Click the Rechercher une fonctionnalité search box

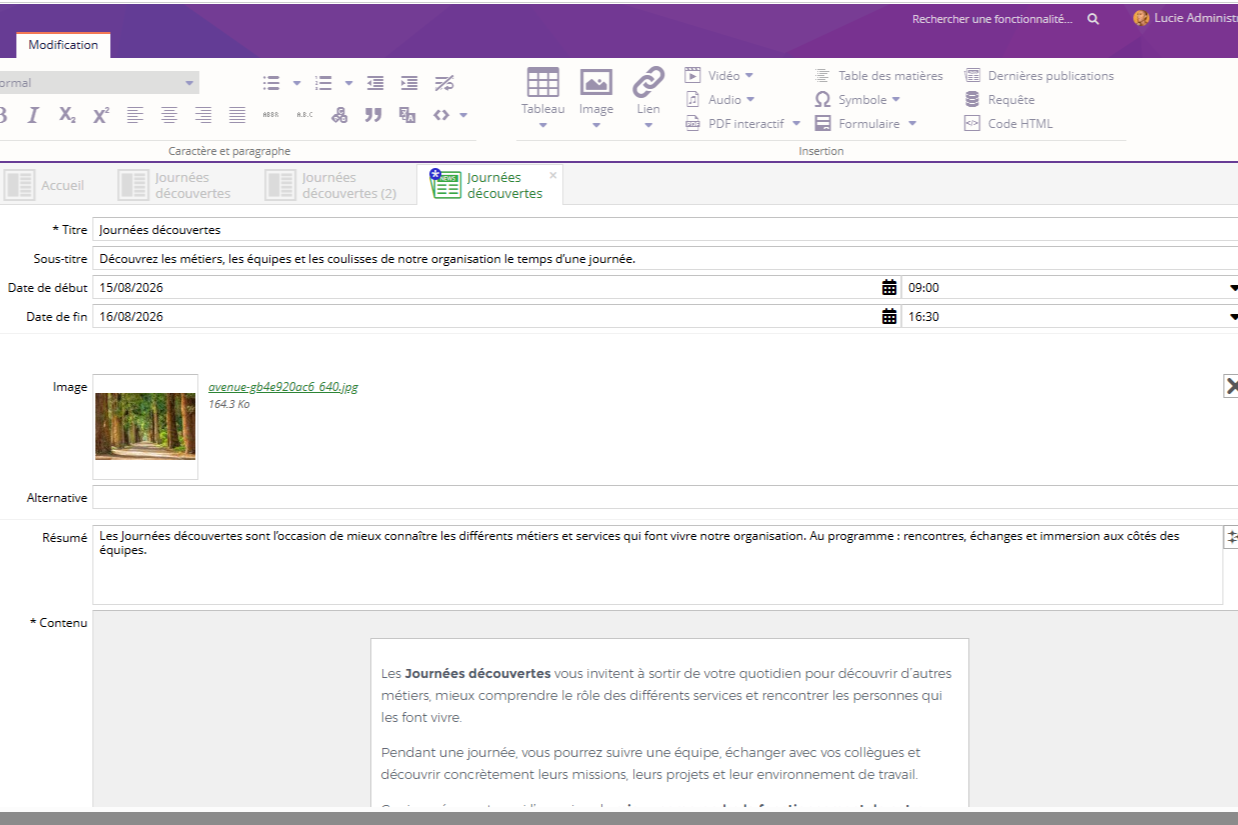(992, 19)
